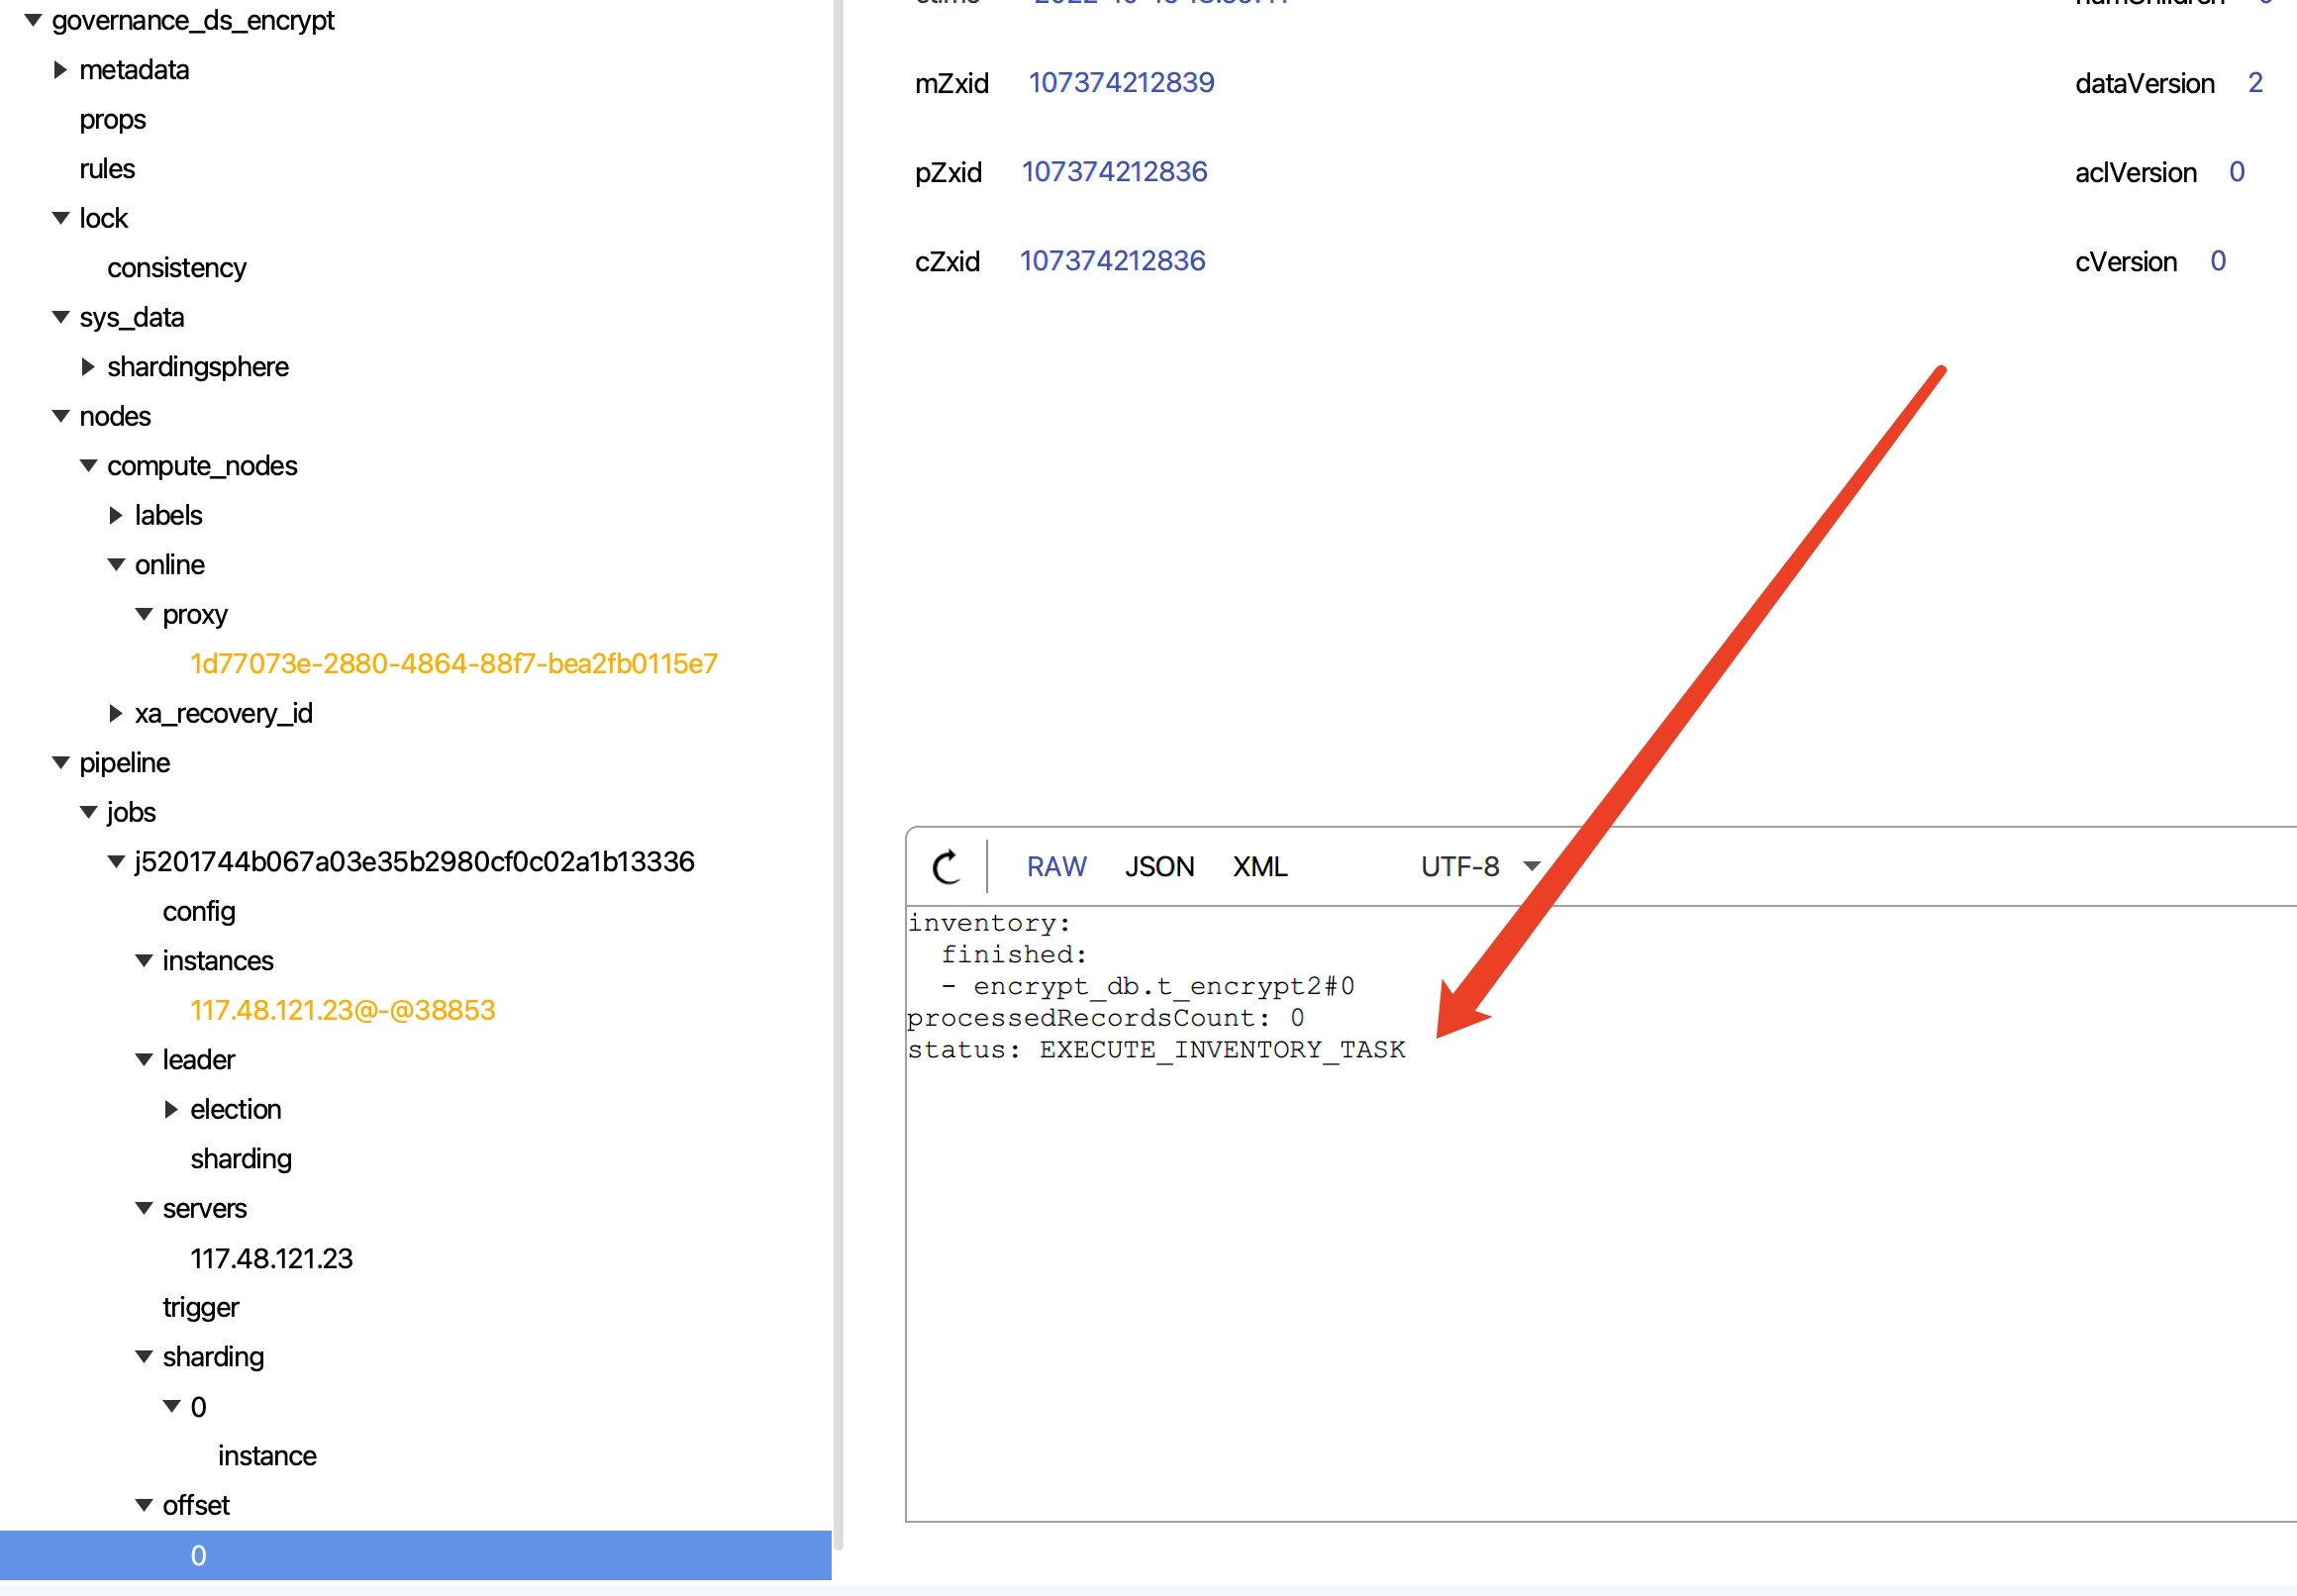Switch to XML view tab
2297x1596 pixels.
click(1259, 866)
